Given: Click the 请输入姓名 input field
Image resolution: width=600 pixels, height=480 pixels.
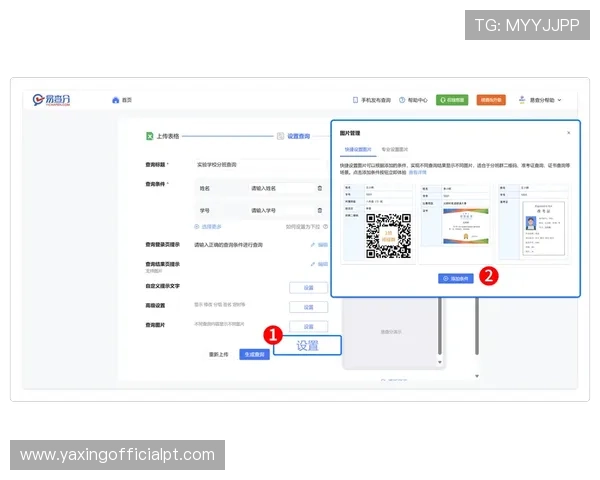Looking at the screenshot, I should [x=280, y=188].
